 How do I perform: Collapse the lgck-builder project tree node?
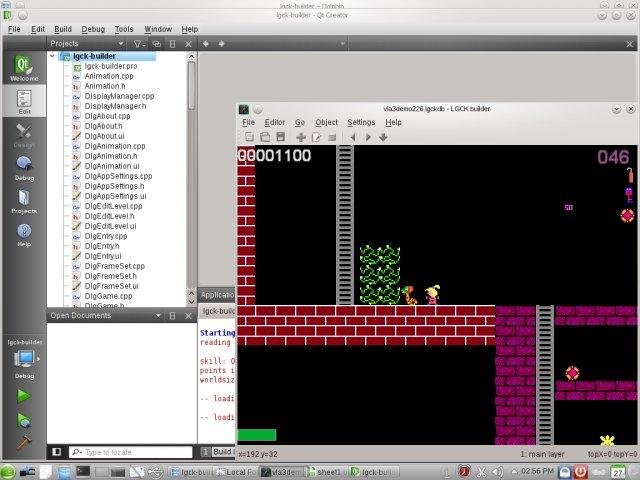52,56
